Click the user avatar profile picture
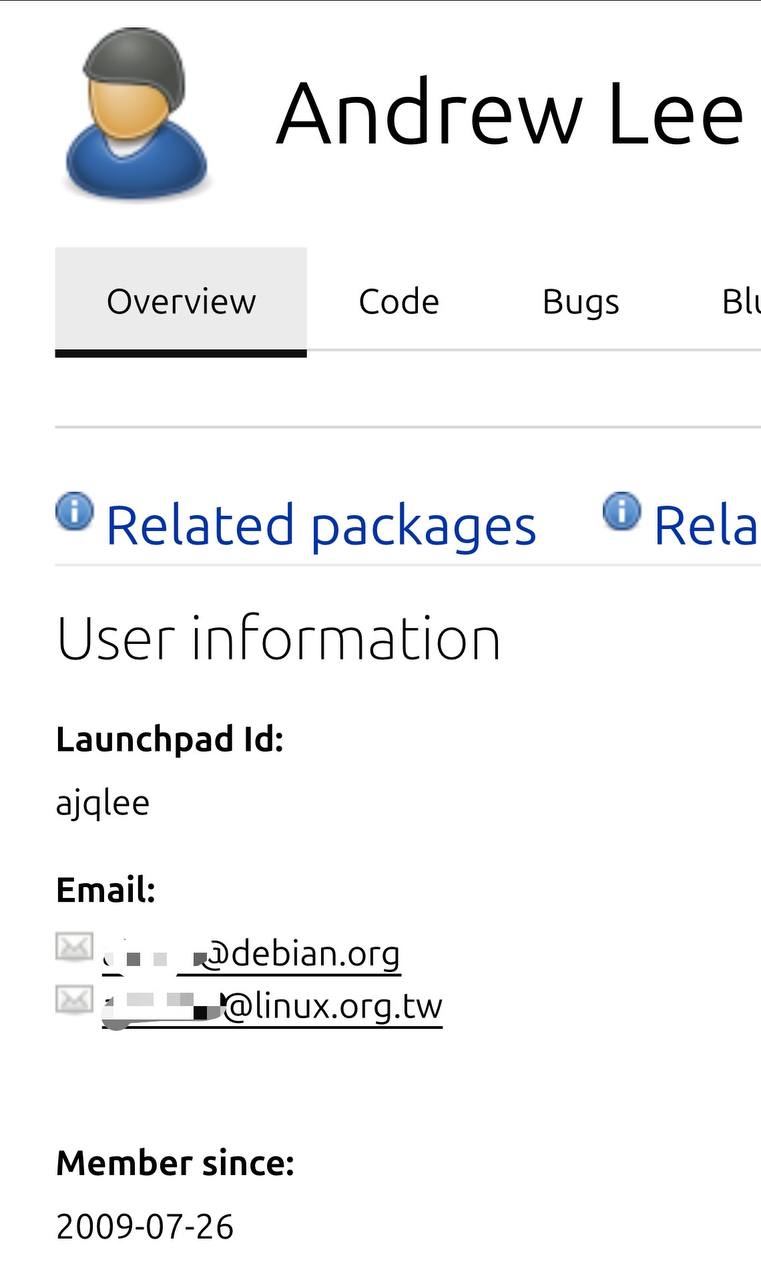 (x=136, y=111)
